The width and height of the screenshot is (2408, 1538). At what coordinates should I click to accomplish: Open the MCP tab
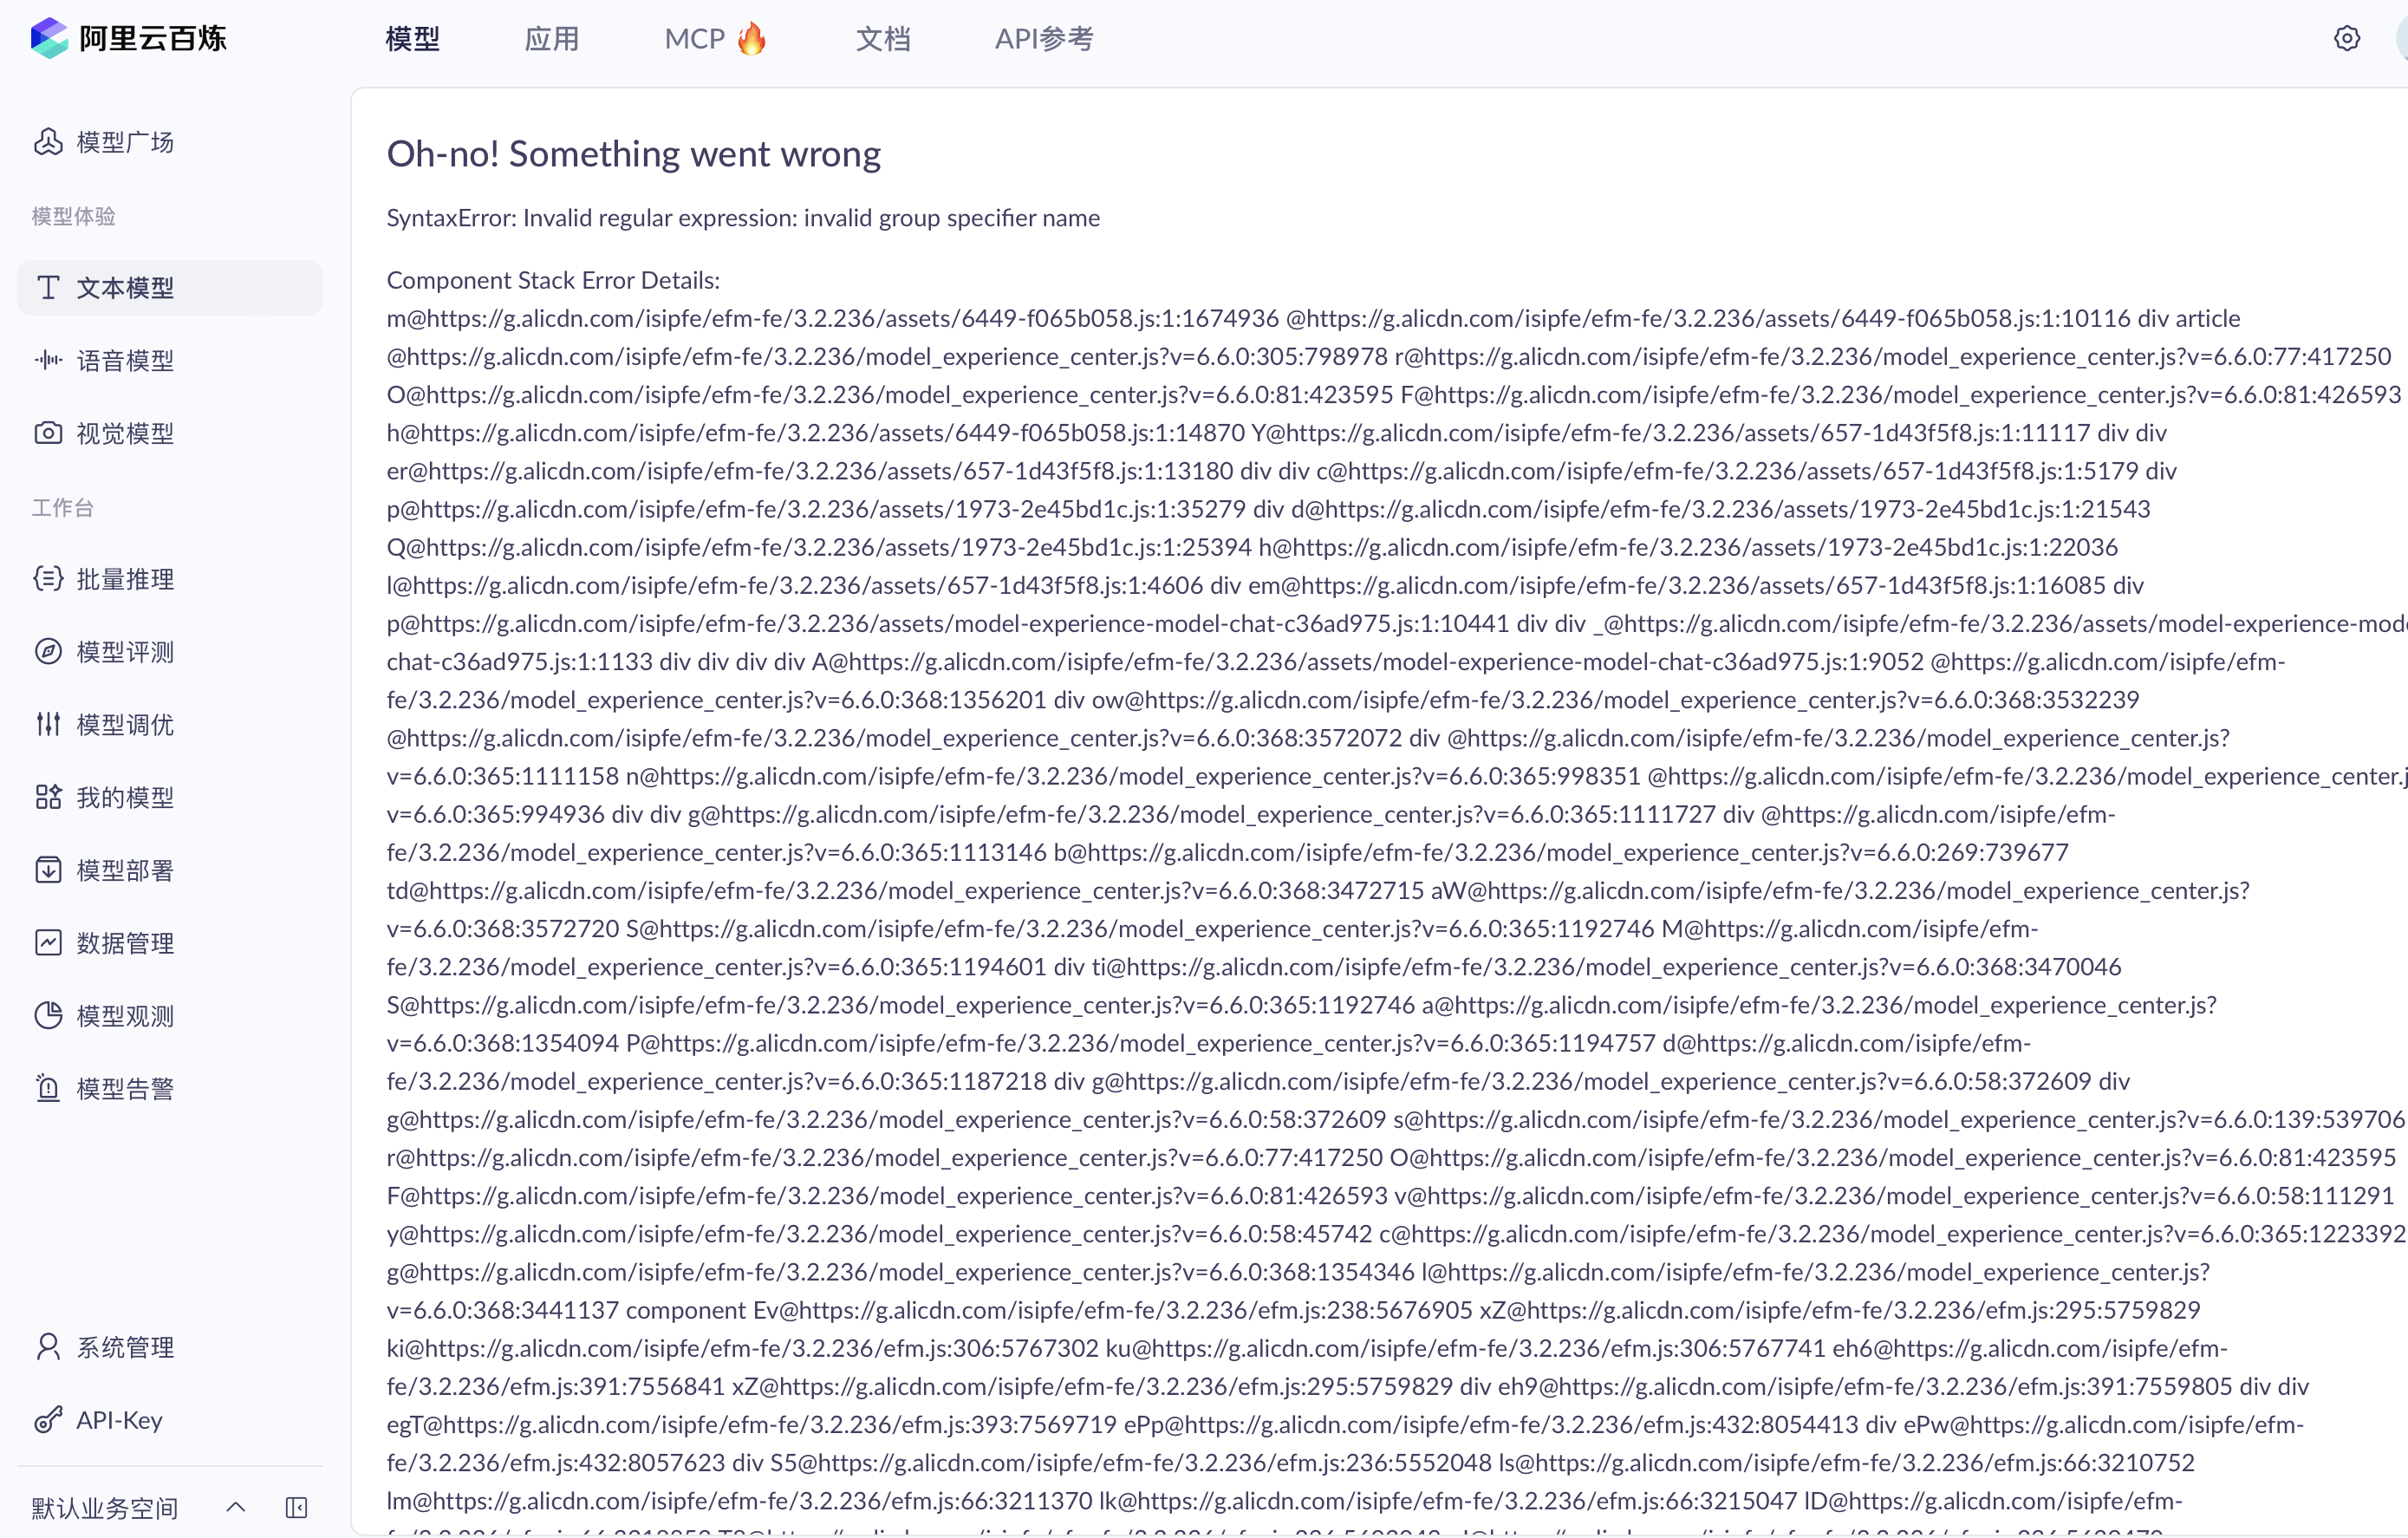coord(714,39)
